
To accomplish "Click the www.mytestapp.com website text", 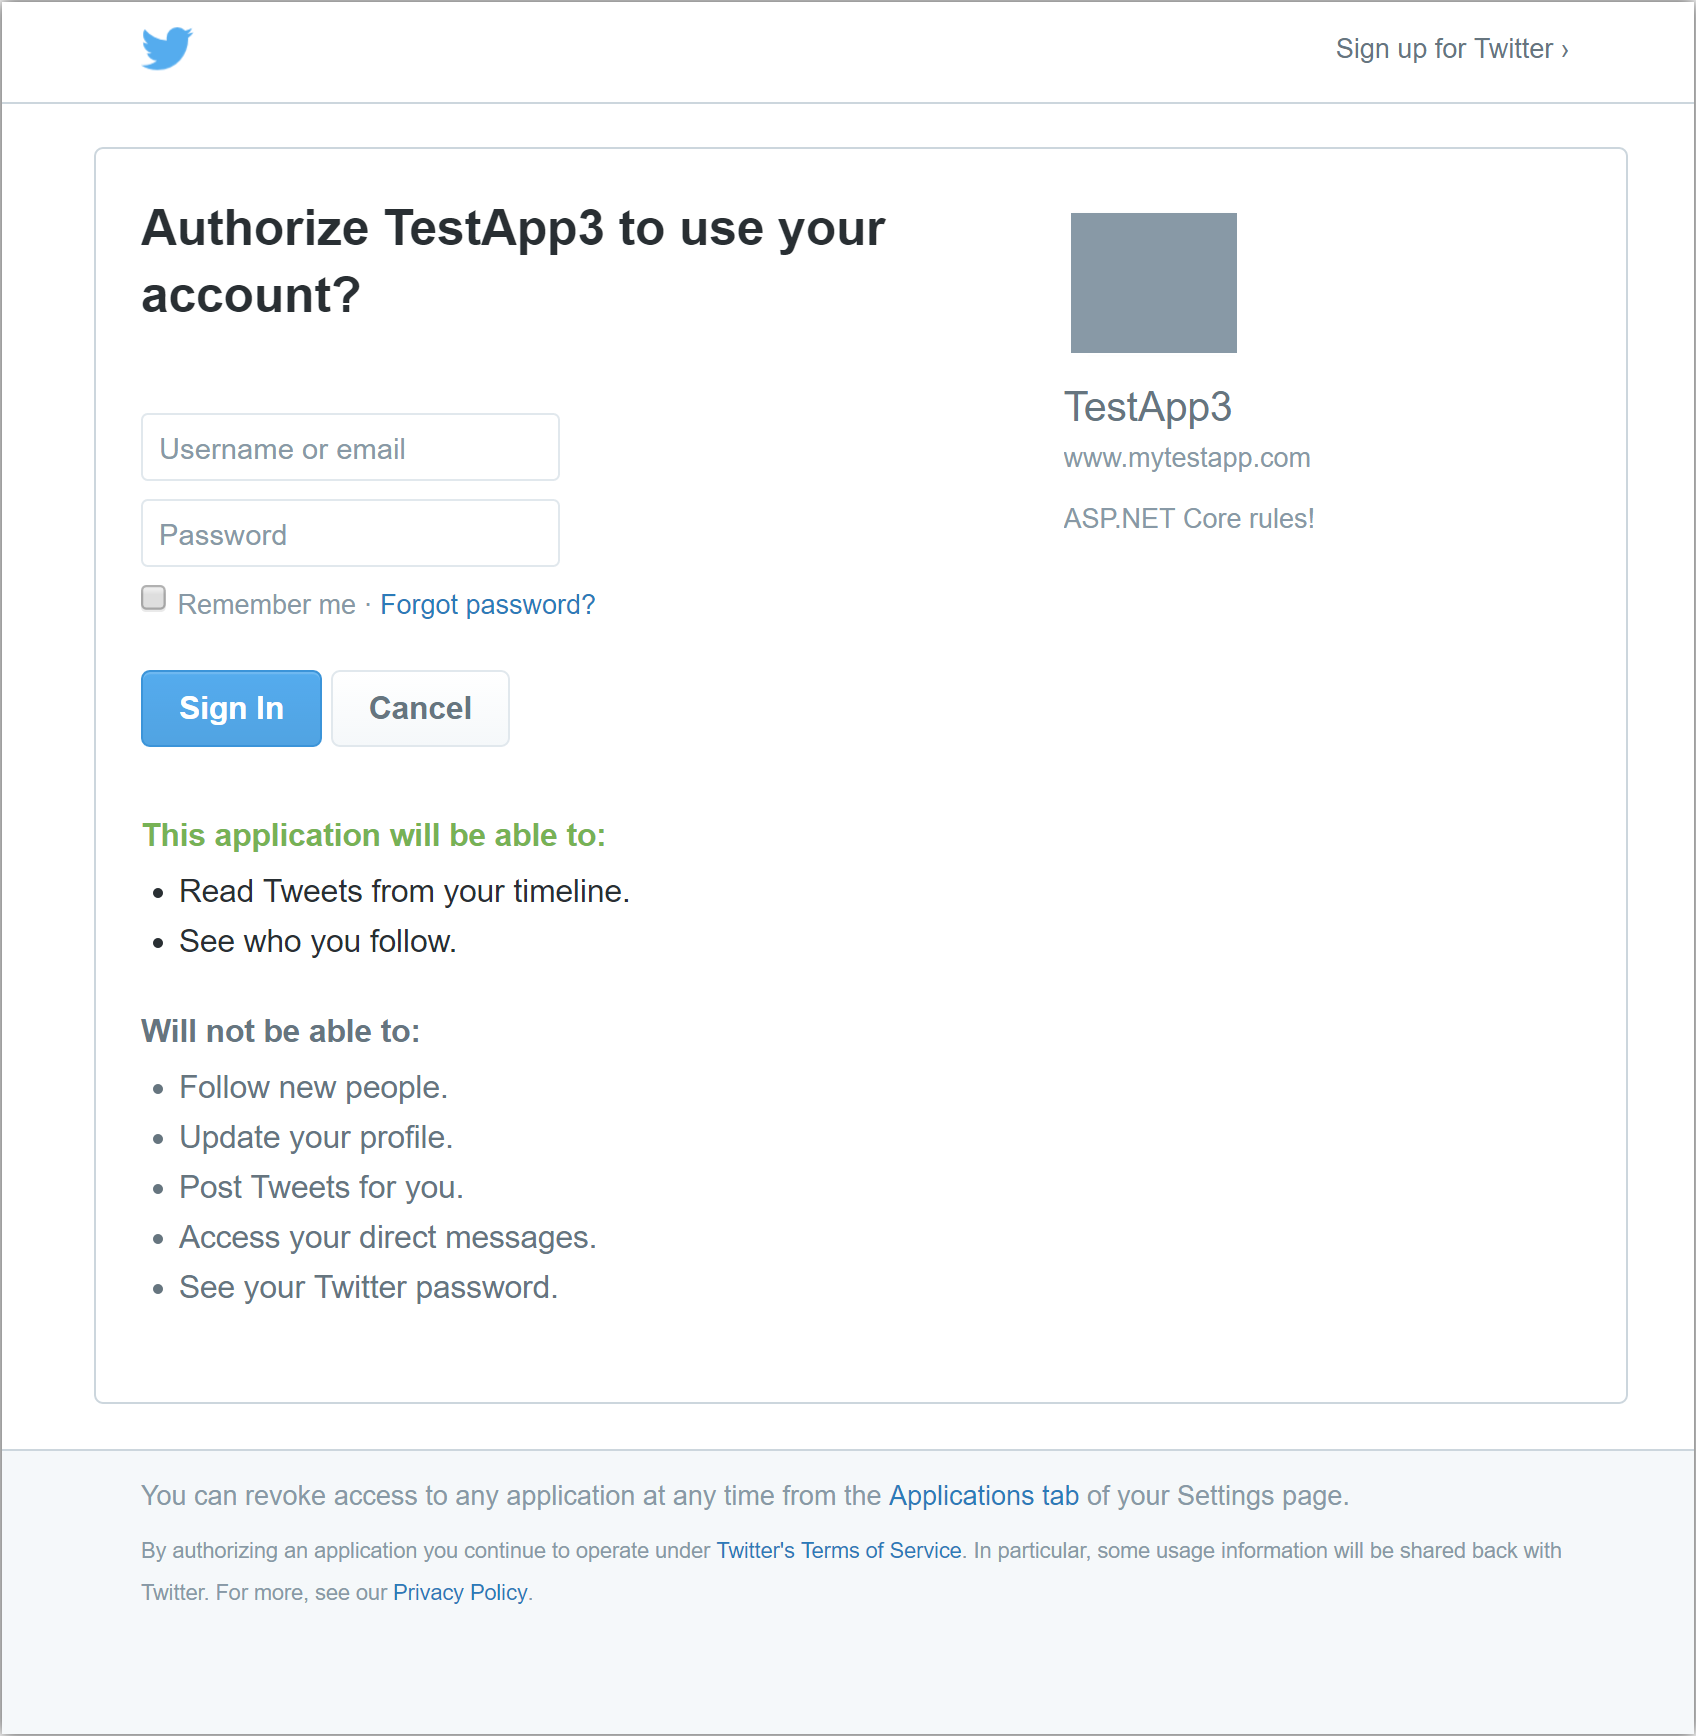I will tap(1187, 458).
